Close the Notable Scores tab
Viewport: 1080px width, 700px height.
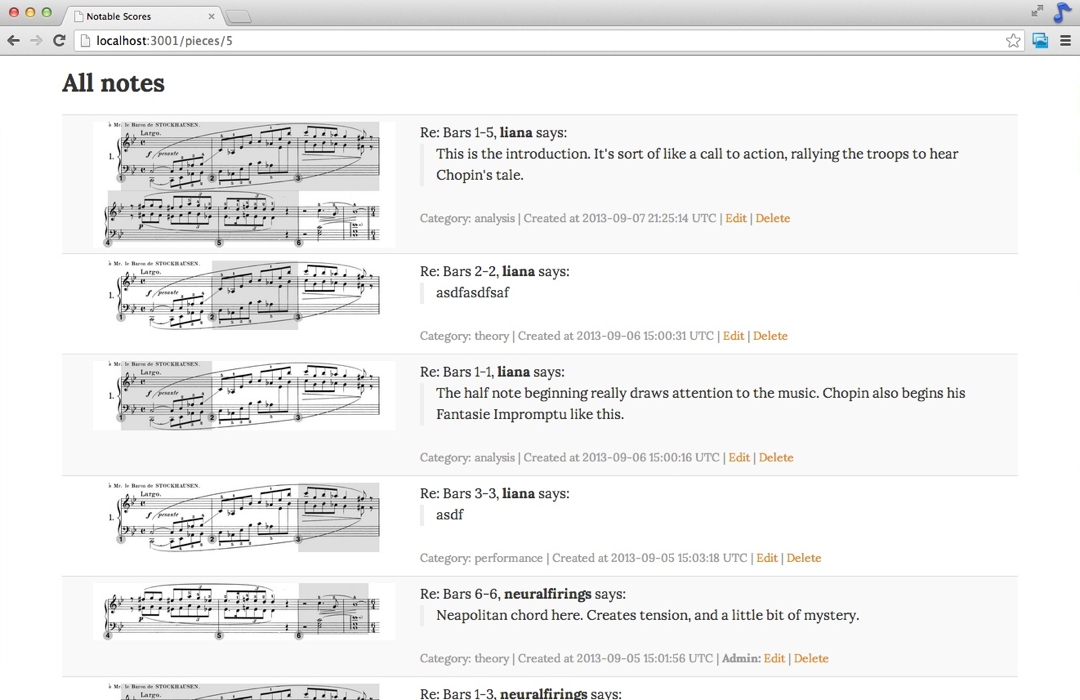tap(211, 16)
